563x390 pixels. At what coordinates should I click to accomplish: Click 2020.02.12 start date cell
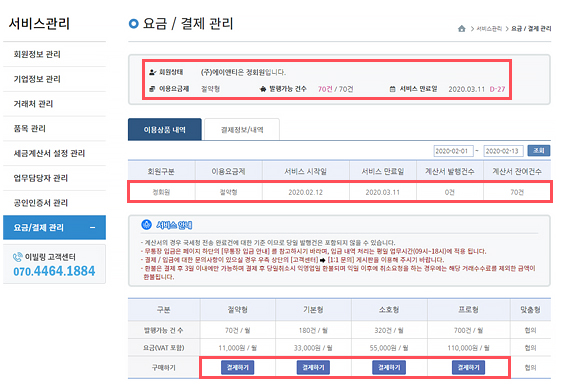pos(306,192)
